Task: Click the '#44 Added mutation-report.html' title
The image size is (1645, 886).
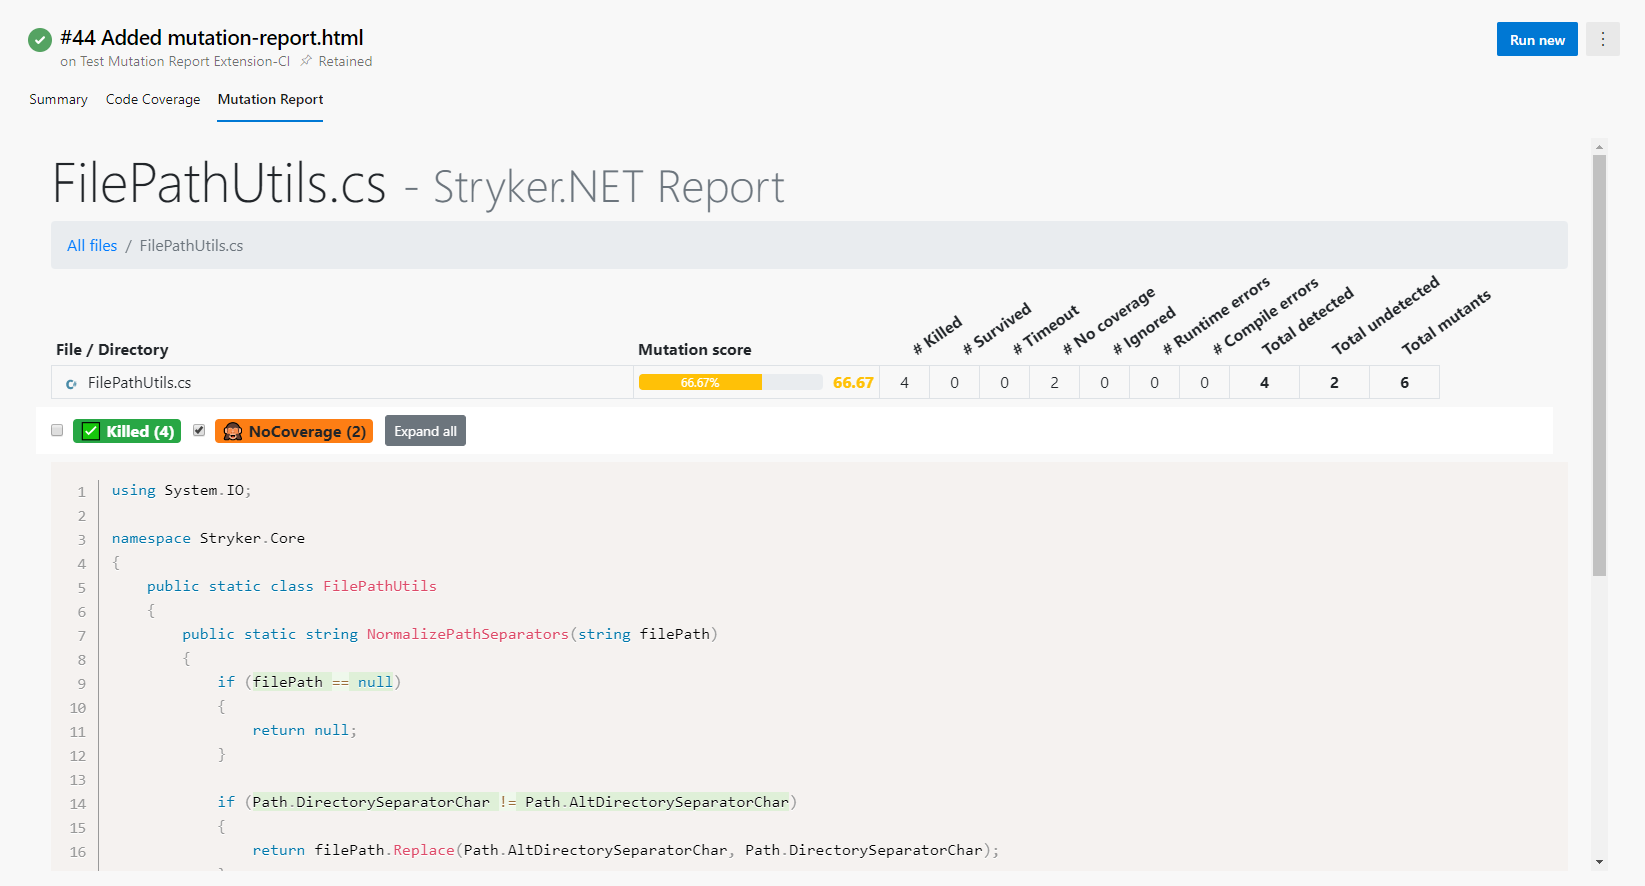Action: coord(211,38)
